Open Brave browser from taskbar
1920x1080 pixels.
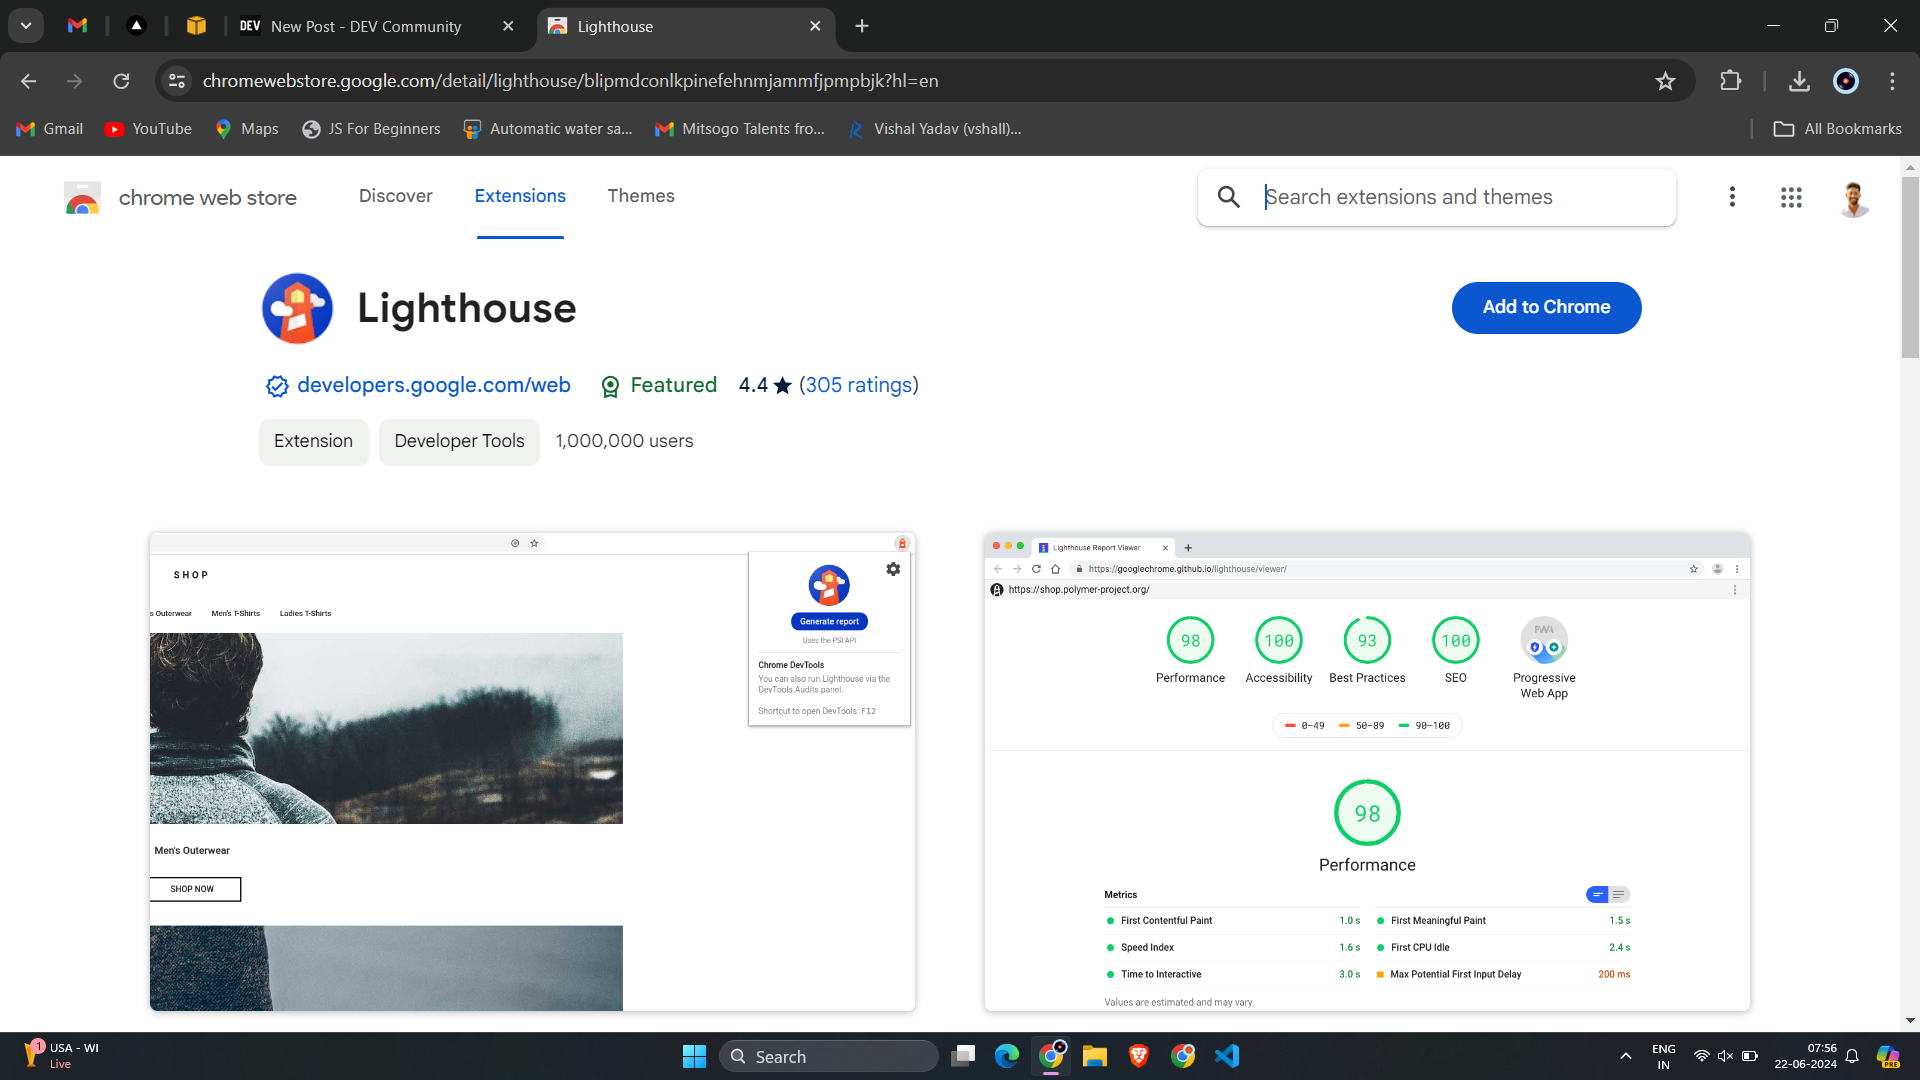[1139, 1056]
